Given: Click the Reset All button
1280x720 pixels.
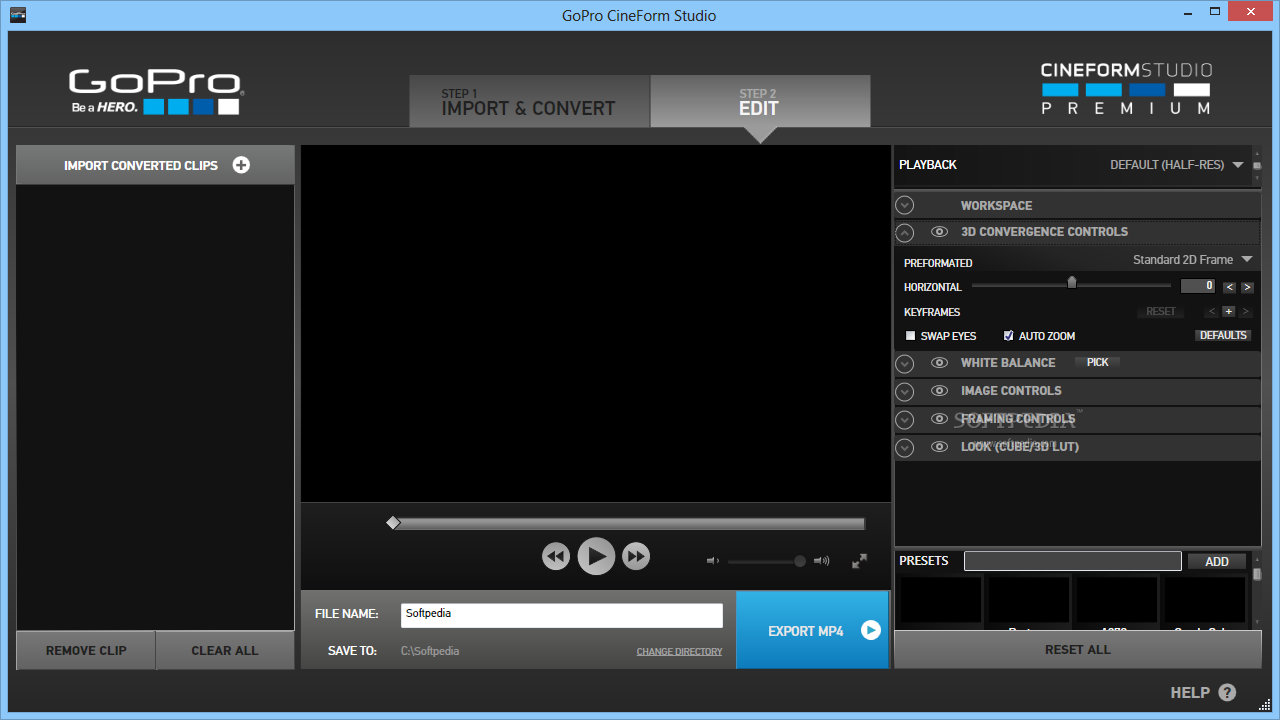Looking at the screenshot, I should tap(1078, 649).
